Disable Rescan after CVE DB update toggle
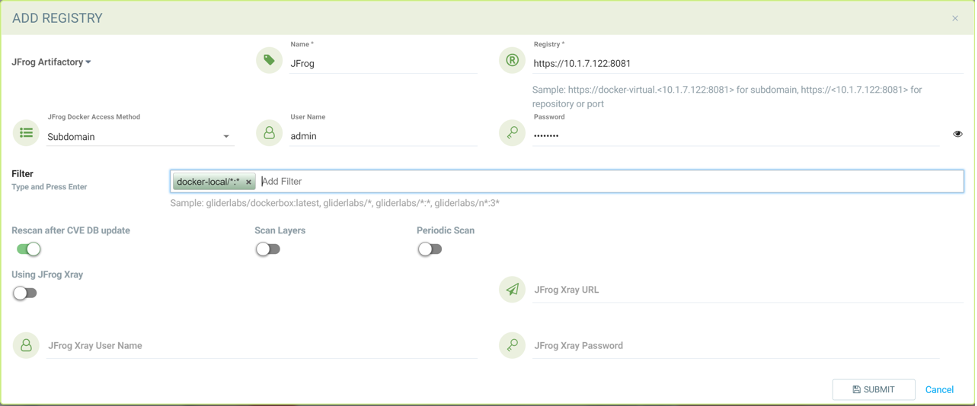 [x=29, y=249]
